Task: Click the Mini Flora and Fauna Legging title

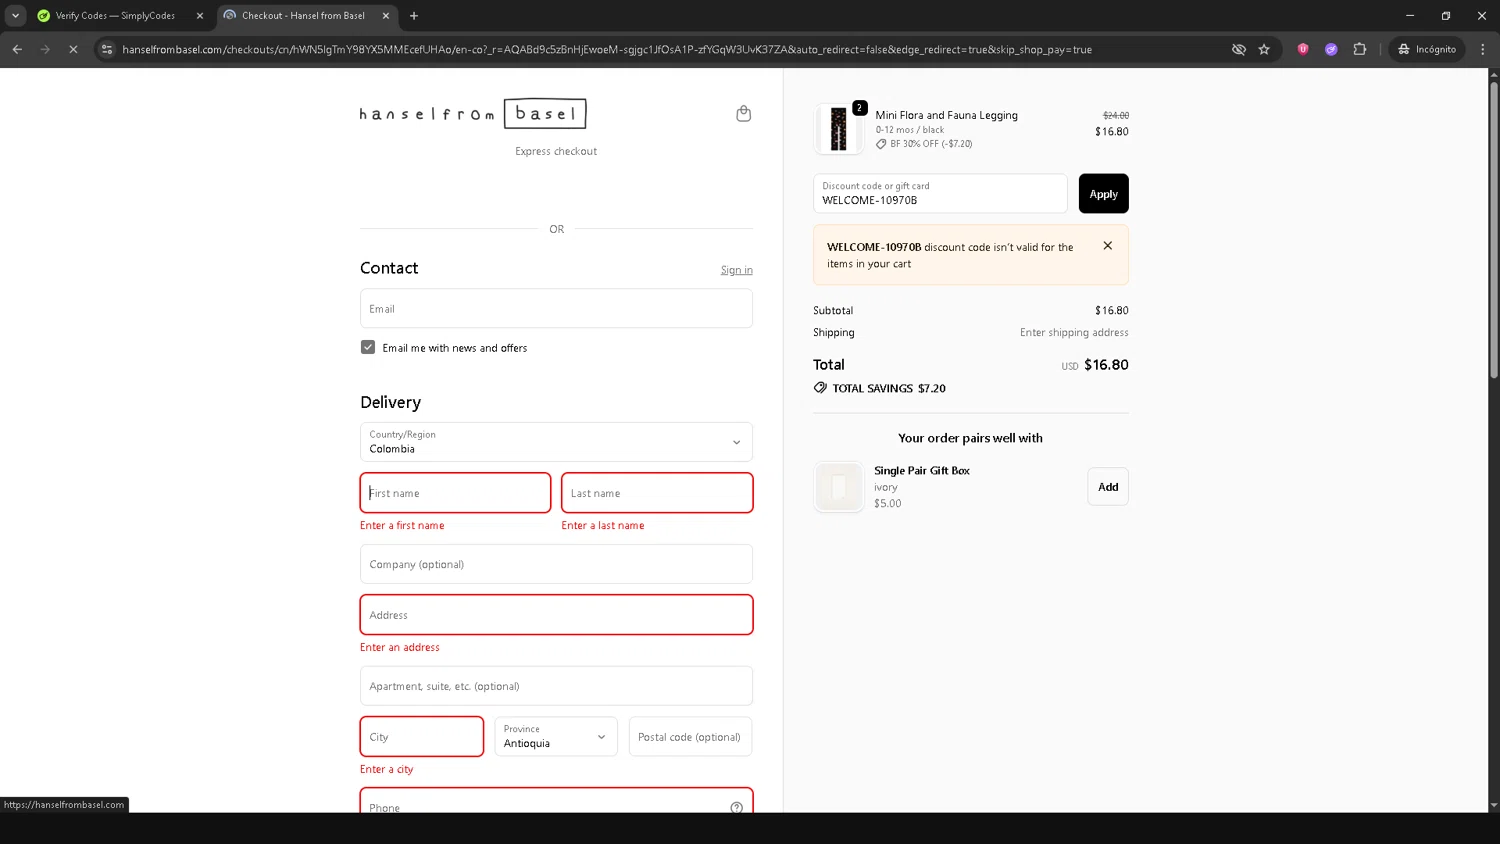Action: click(x=947, y=115)
